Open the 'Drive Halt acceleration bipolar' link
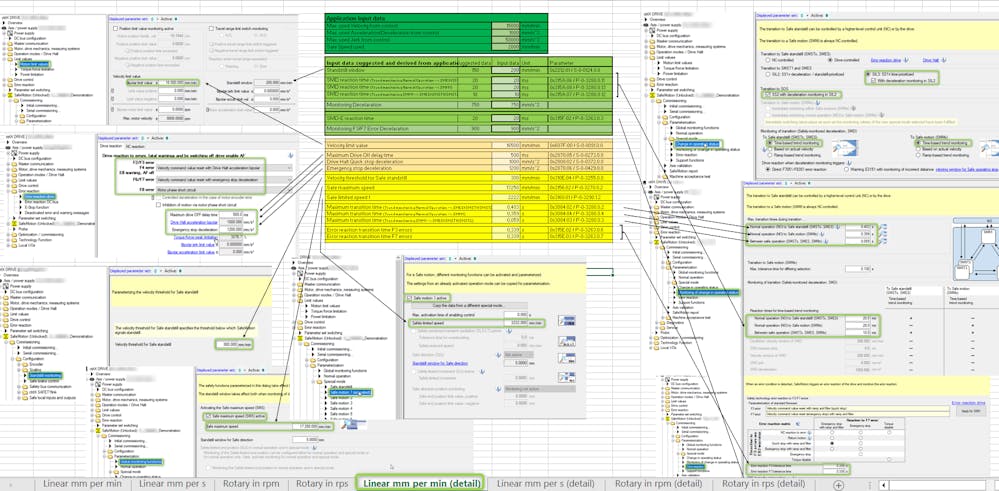 click(x=196, y=222)
